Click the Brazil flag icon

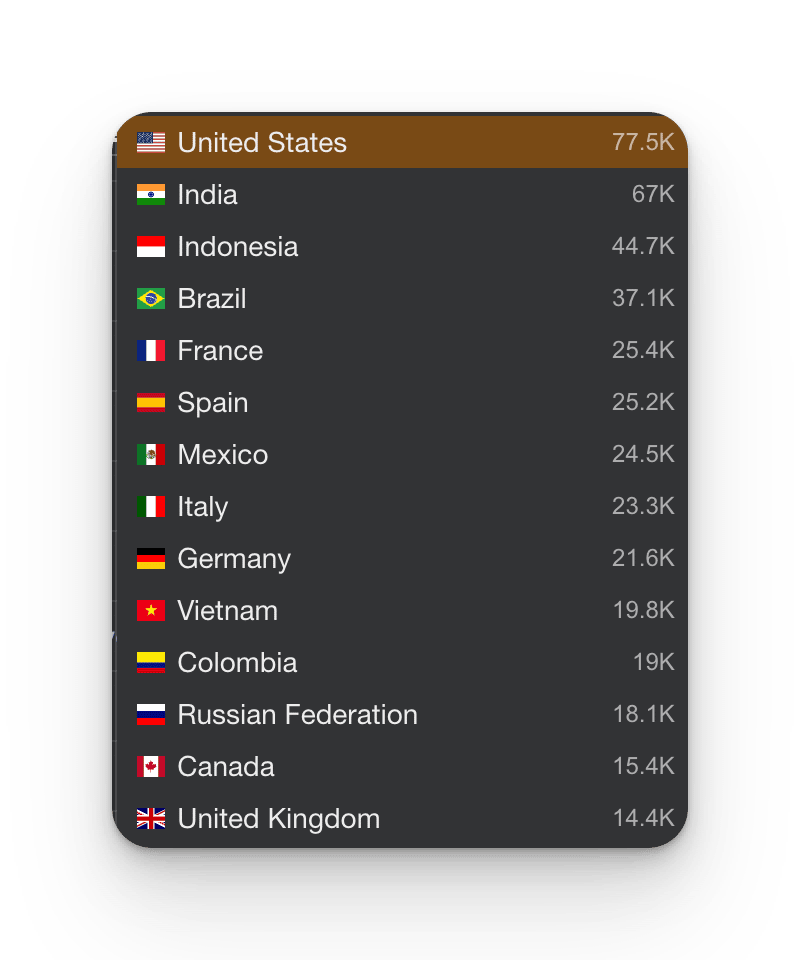(x=151, y=299)
